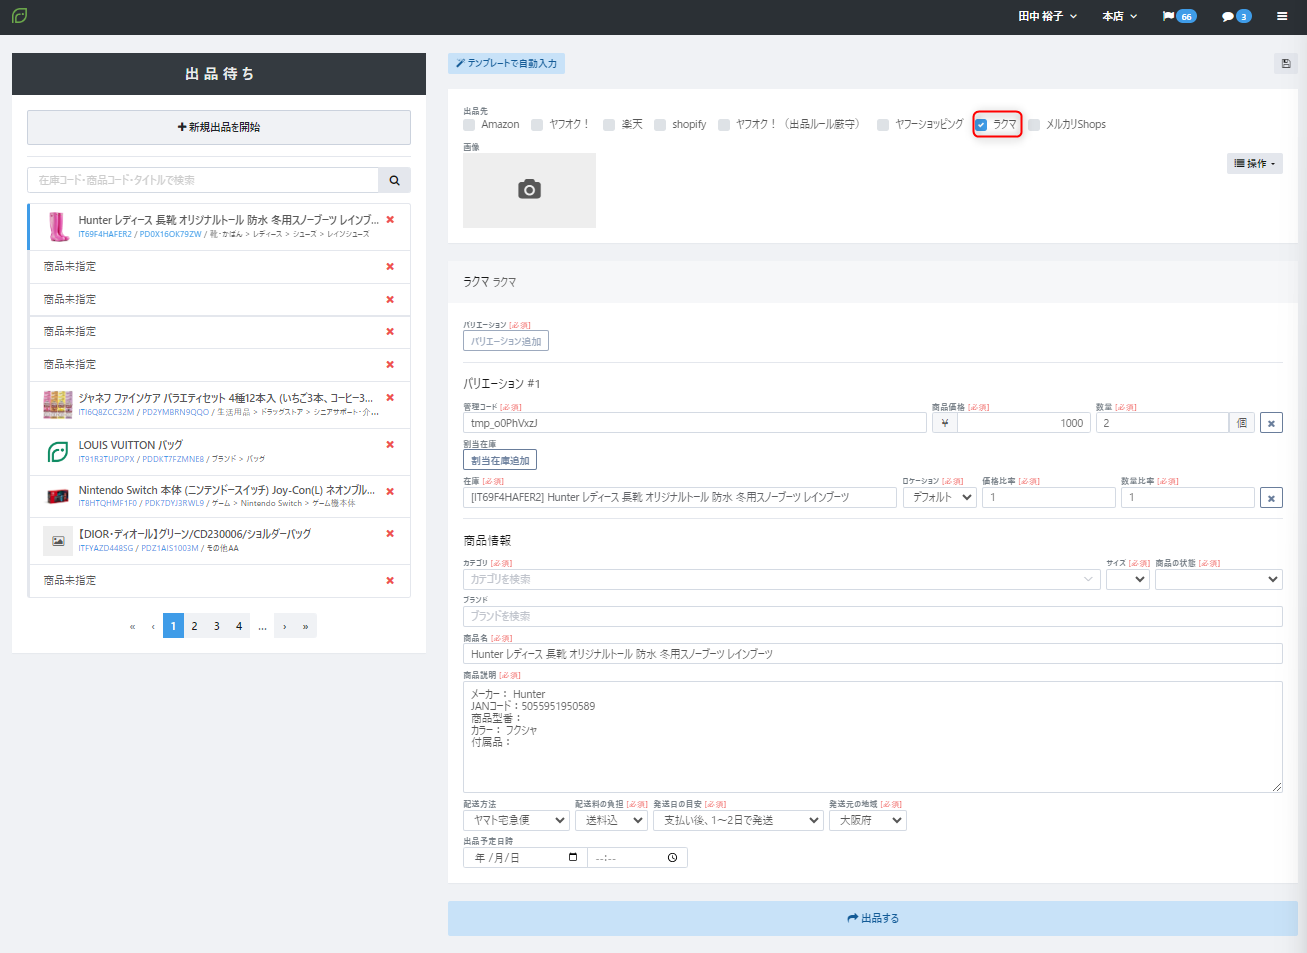The image size is (1307, 953).
Task: Click the 管理コード field tmp_o0PhVxzJ
Action: [695, 423]
